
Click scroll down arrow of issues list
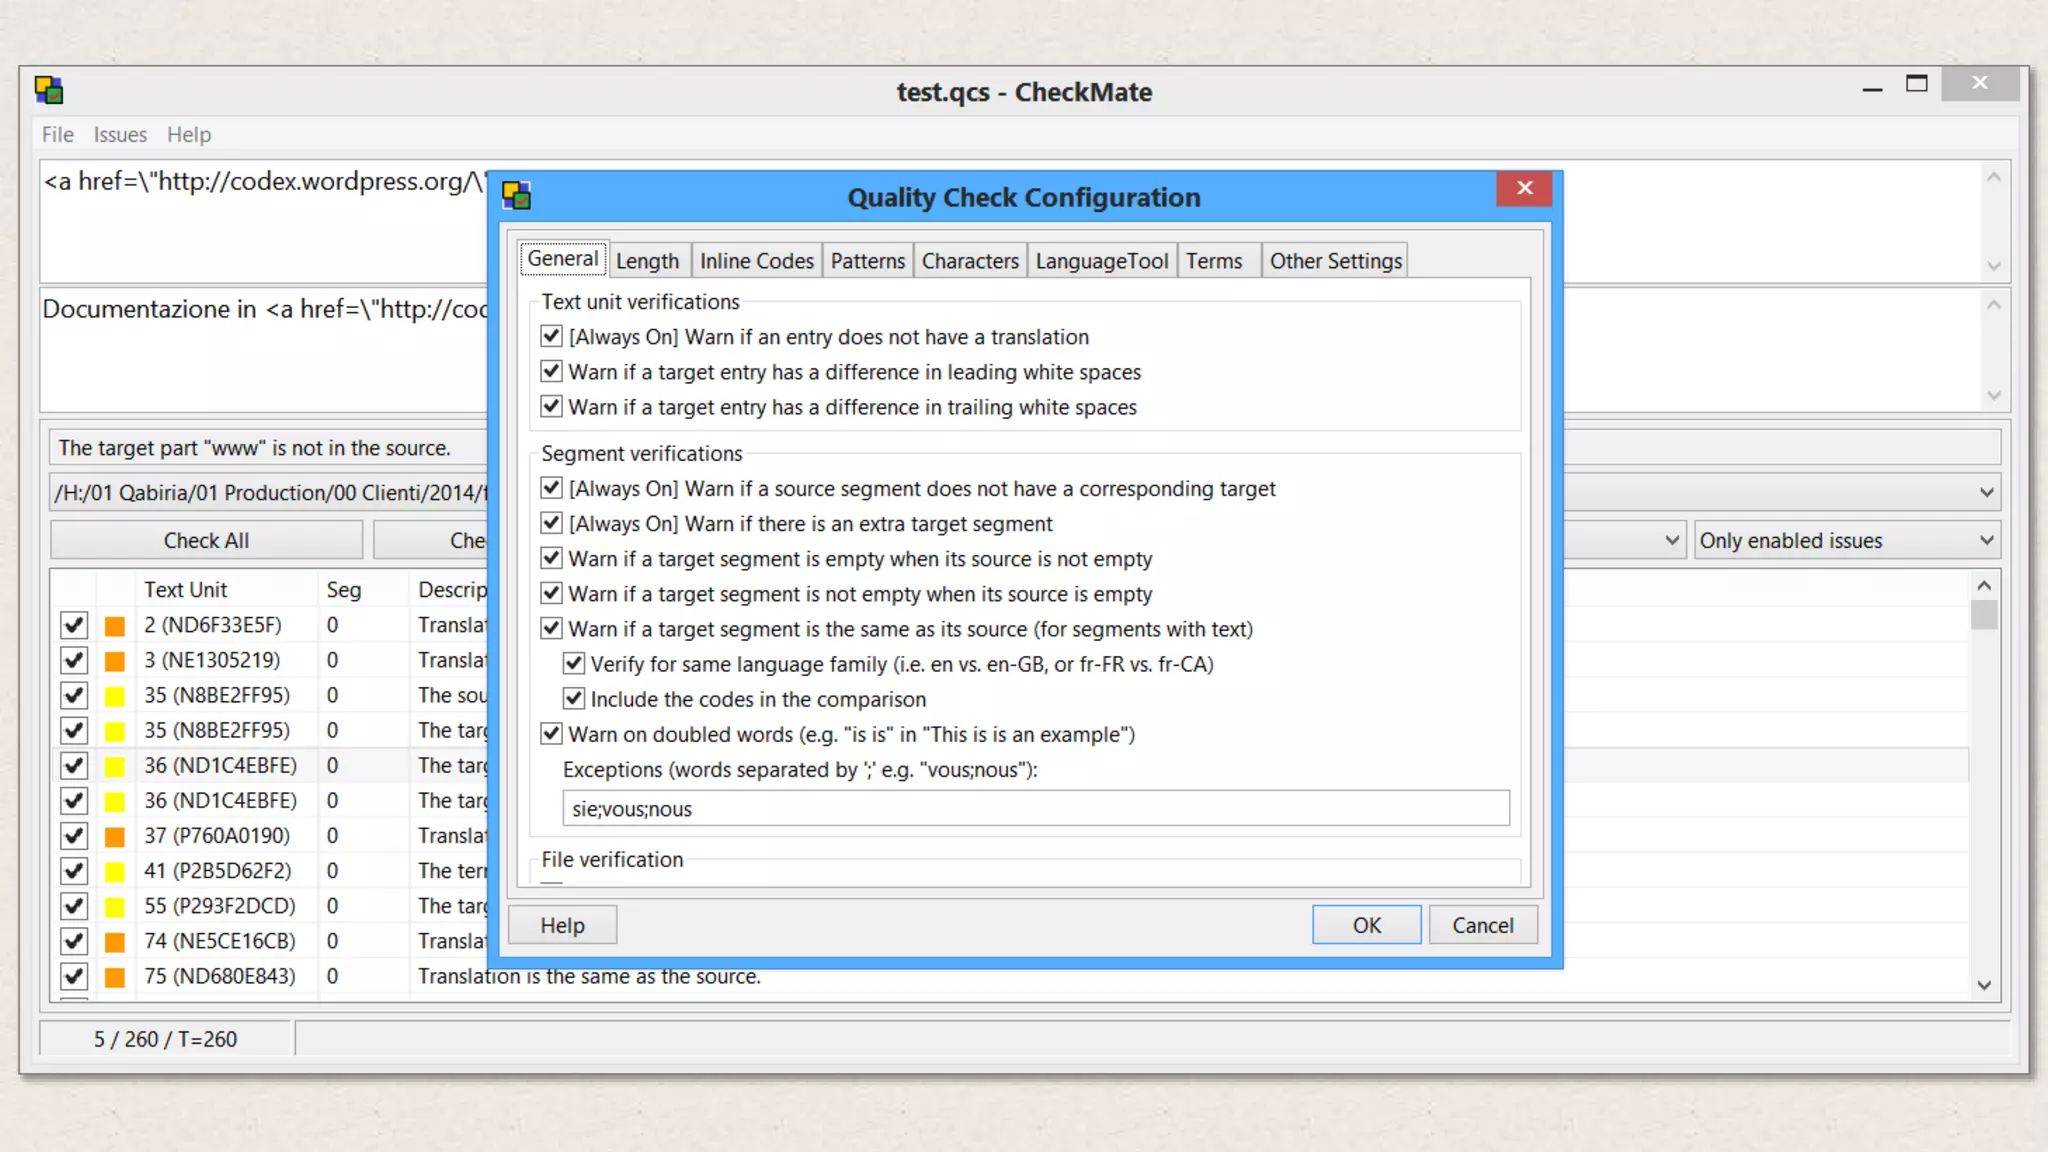point(1984,985)
